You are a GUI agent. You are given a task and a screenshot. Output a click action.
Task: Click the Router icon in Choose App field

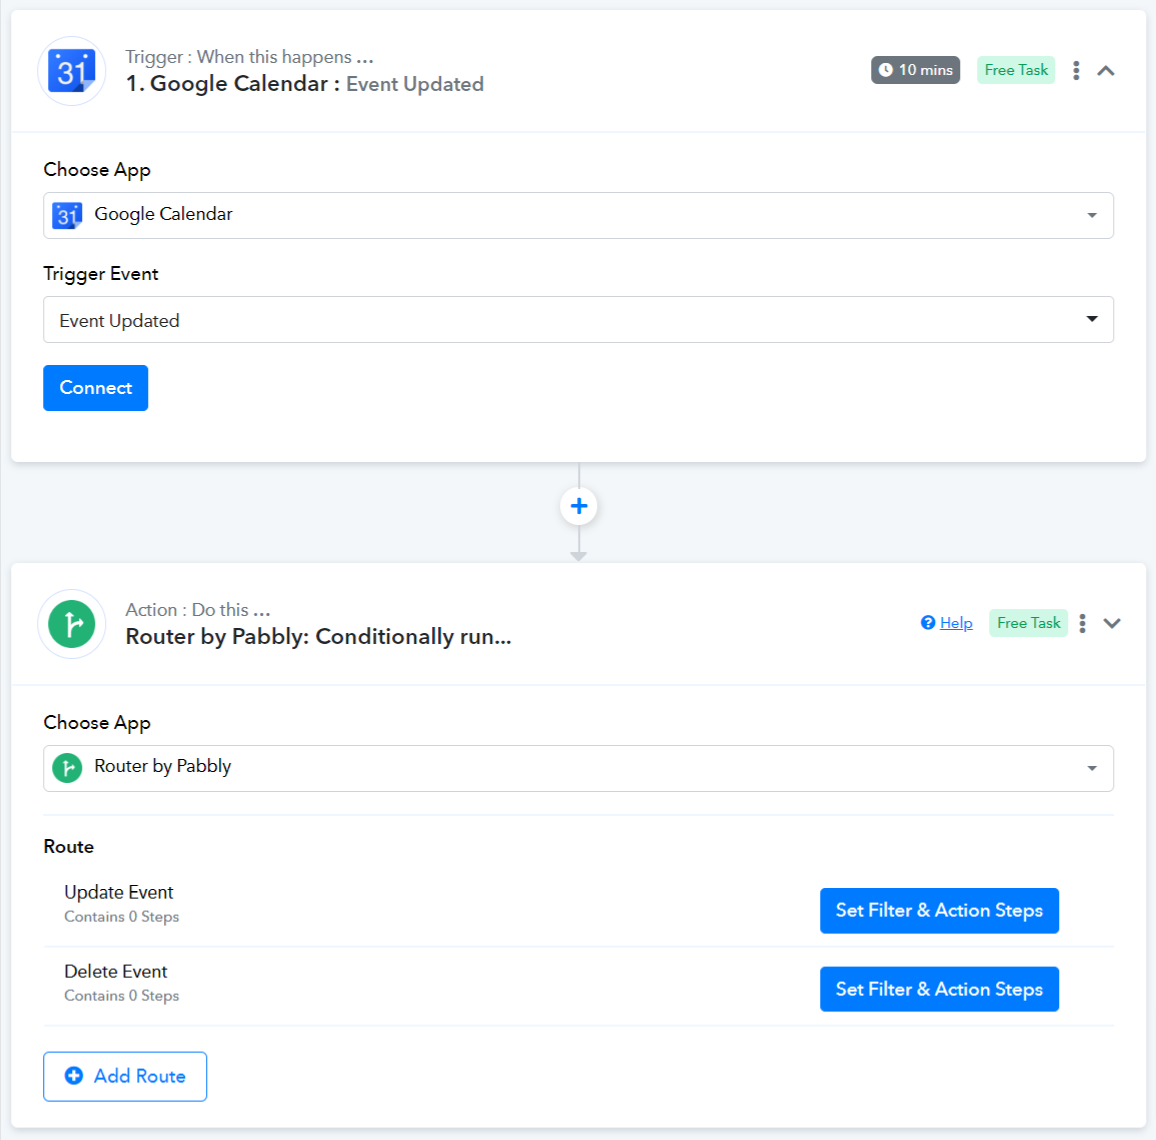pos(67,768)
